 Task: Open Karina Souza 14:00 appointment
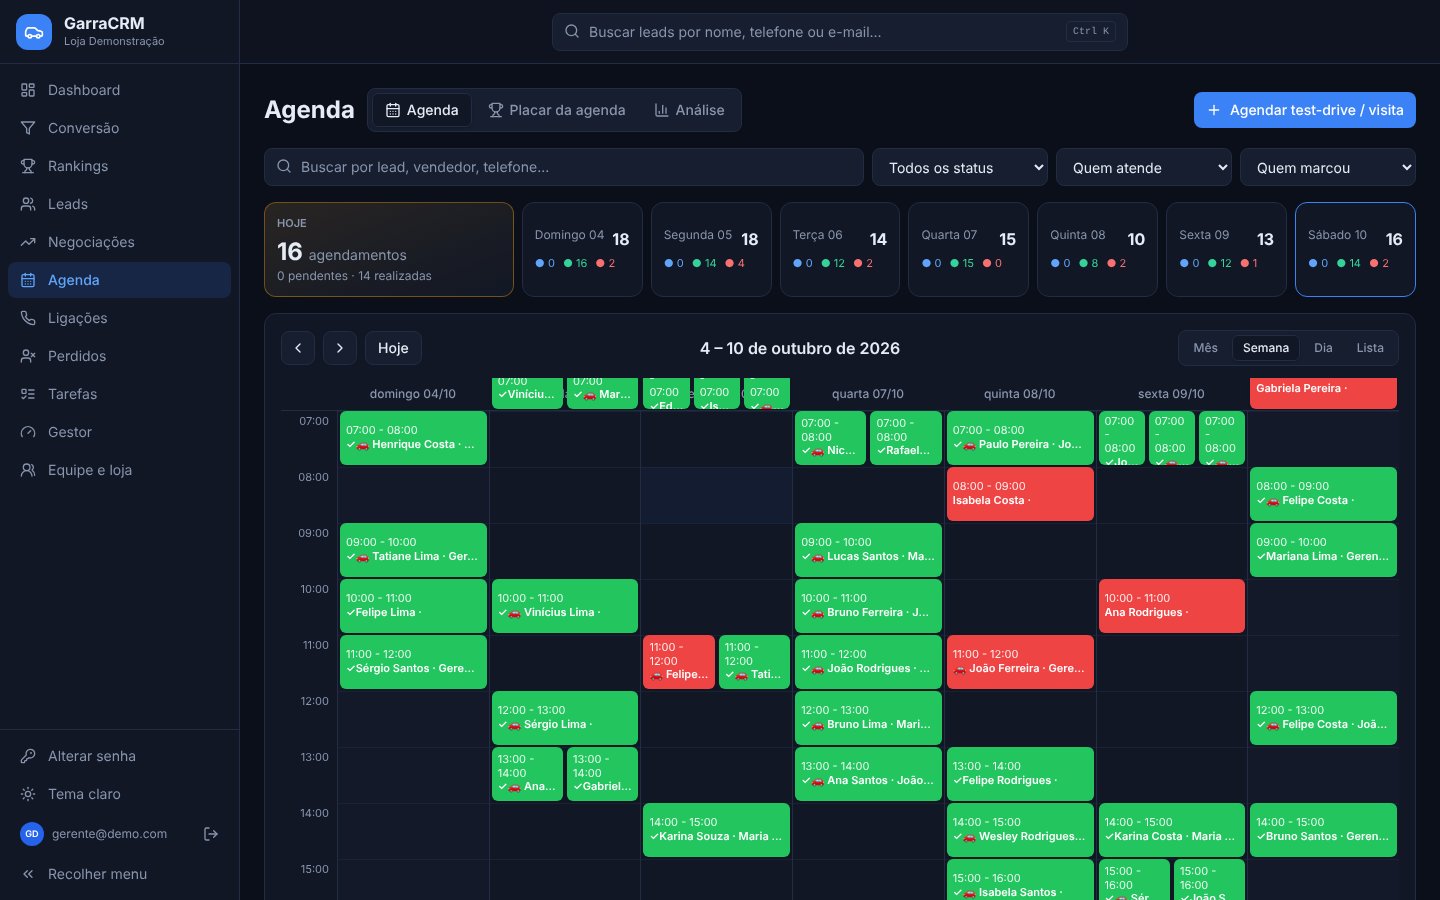[x=716, y=830]
